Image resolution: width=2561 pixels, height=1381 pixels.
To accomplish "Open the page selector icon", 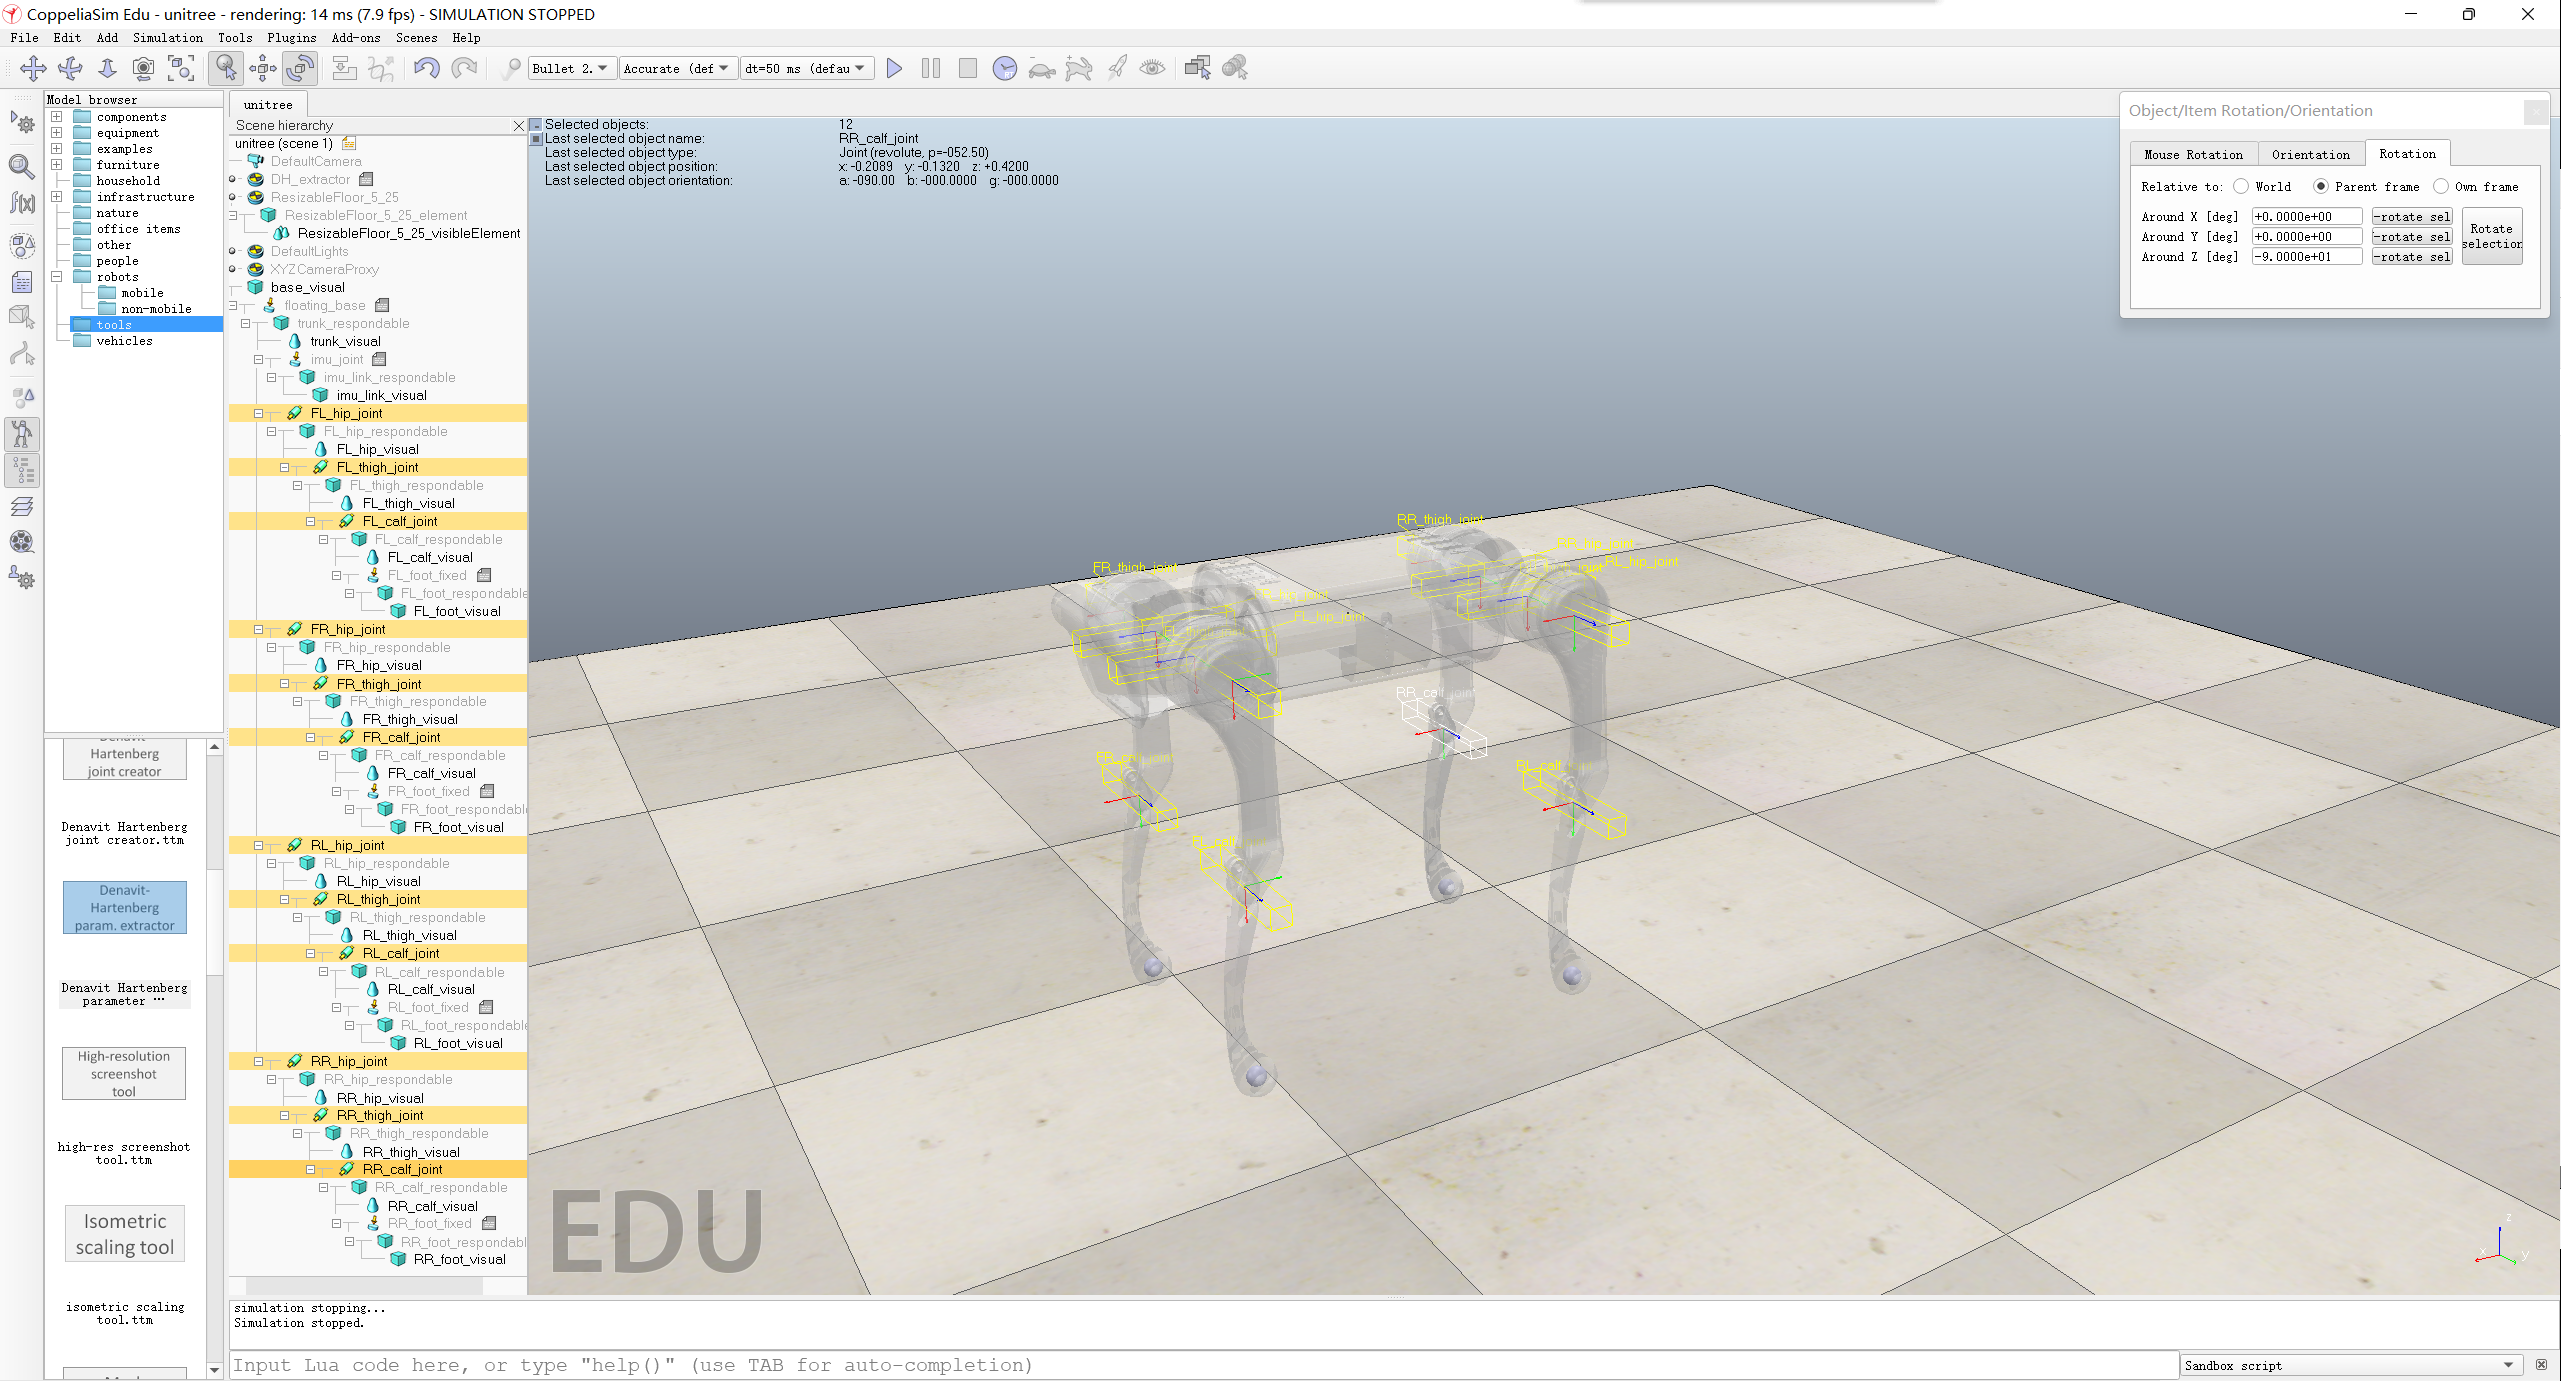I will pos(1197,68).
